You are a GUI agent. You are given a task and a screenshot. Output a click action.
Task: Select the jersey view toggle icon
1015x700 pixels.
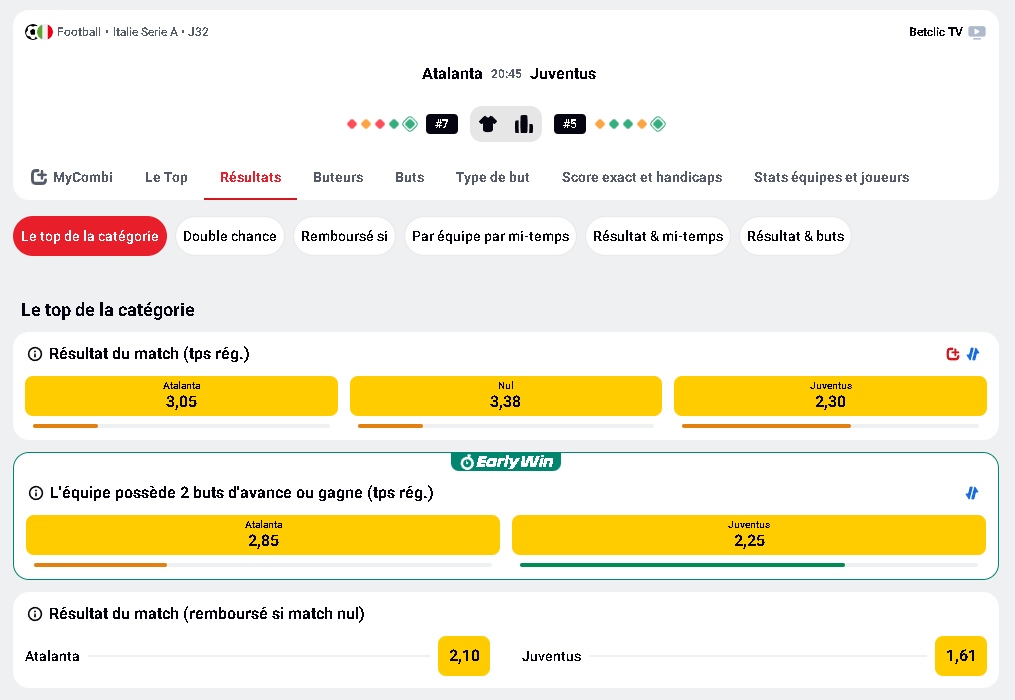pyautogui.click(x=489, y=123)
